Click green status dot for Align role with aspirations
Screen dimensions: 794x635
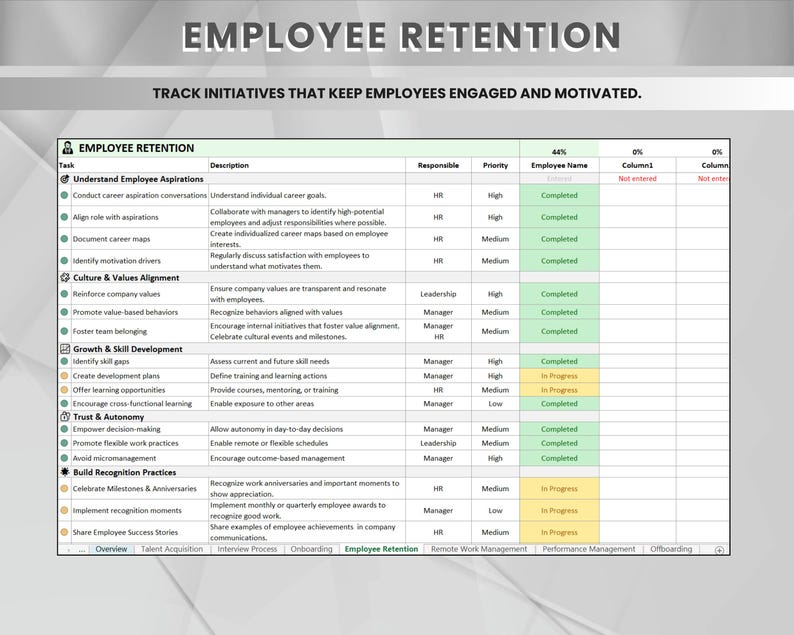64,217
